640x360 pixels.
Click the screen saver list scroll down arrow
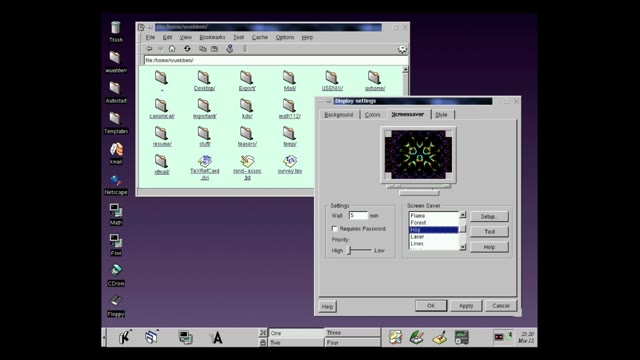(x=462, y=247)
